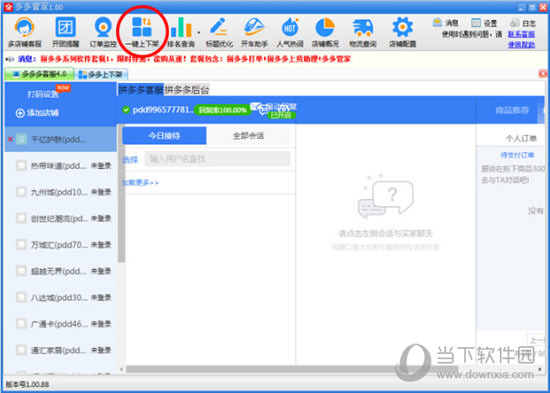Click the 加载更多>> link
Viewport: 550px width, 393px height.
coord(140,182)
